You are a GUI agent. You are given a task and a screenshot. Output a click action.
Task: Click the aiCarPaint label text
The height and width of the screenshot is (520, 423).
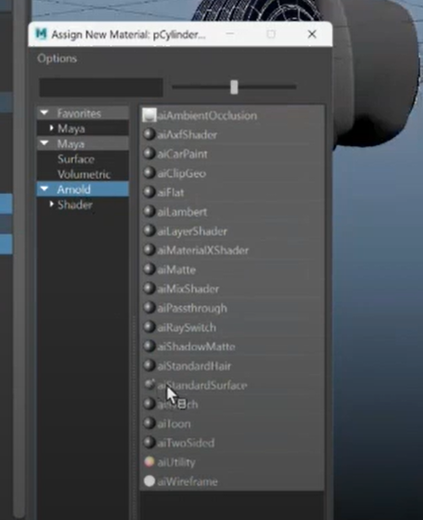[x=182, y=154]
